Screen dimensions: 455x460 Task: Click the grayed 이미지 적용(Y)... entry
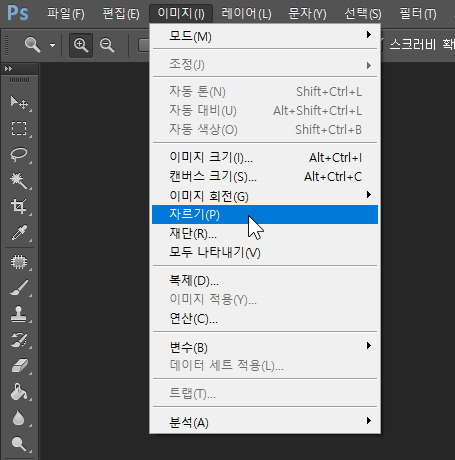[x=265, y=299]
